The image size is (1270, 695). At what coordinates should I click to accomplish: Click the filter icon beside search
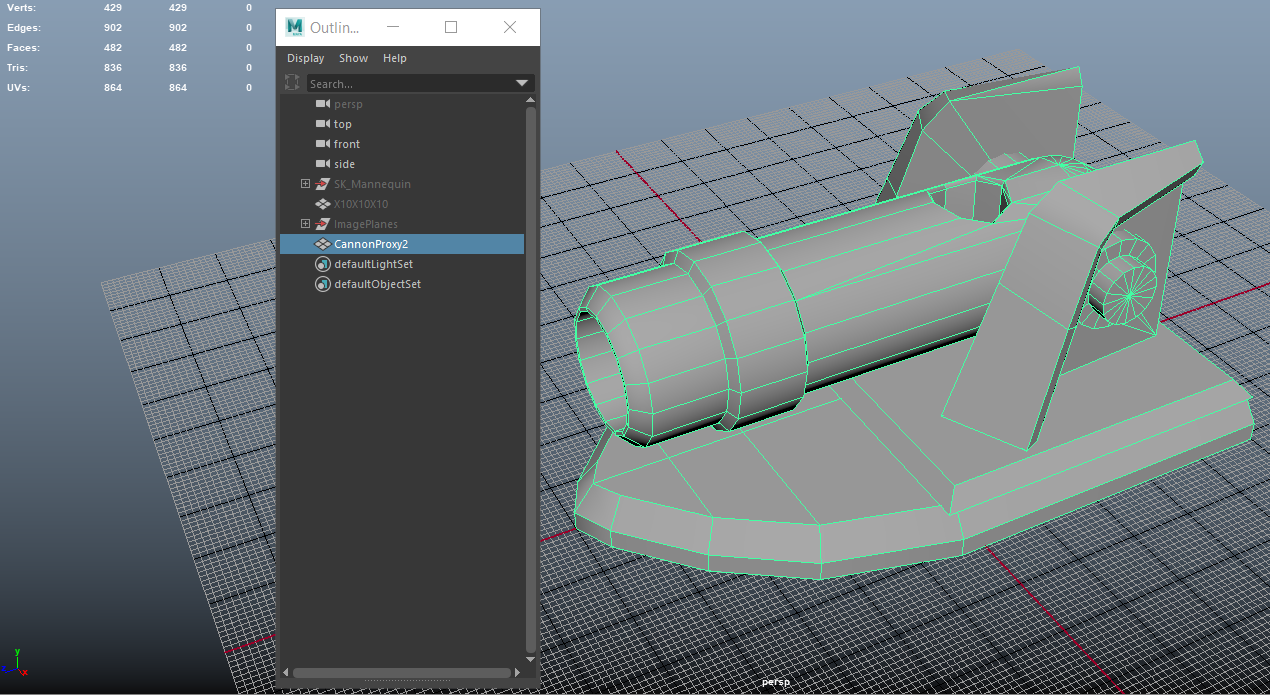[x=292, y=83]
